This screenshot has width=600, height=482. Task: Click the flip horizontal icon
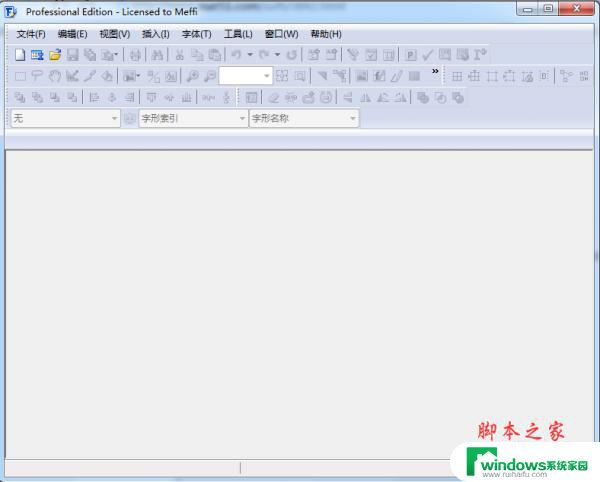pyautogui.click(x=365, y=98)
